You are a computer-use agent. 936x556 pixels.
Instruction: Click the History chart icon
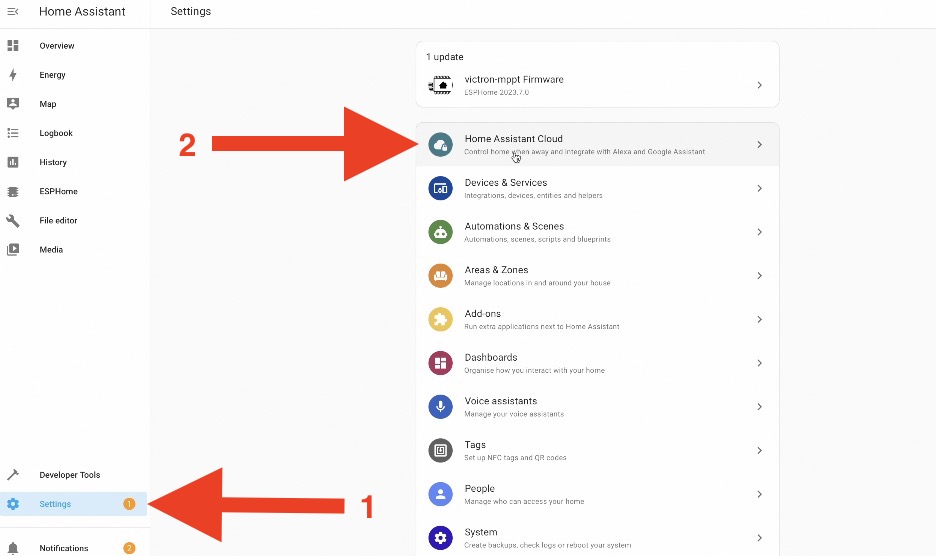pos(13,162)
